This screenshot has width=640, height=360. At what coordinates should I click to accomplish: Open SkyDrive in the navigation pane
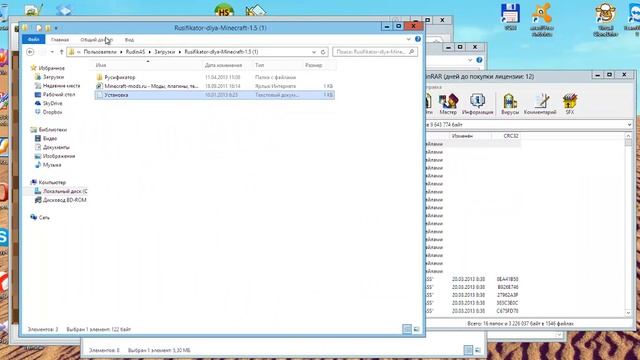coord(49,103)
